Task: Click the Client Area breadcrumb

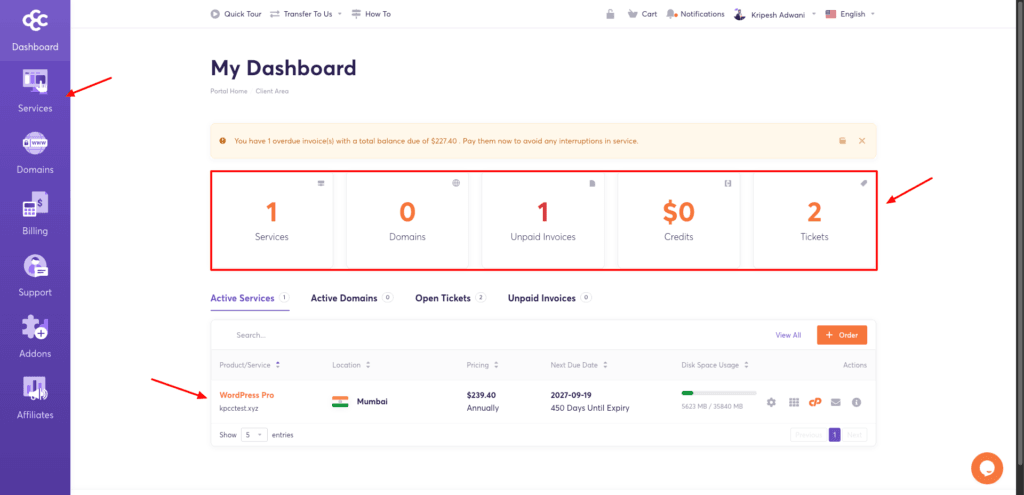Action: [272, 91]
